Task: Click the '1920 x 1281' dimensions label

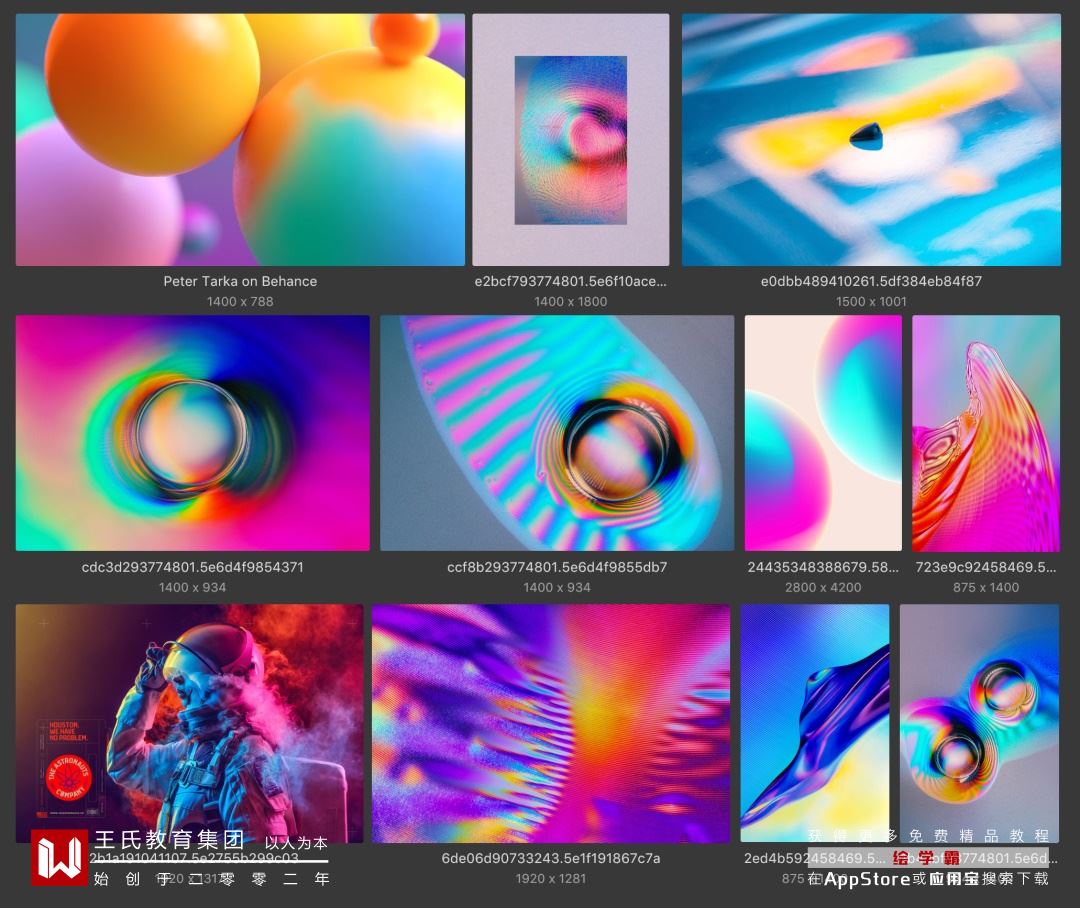Action: tap(550, 879)
